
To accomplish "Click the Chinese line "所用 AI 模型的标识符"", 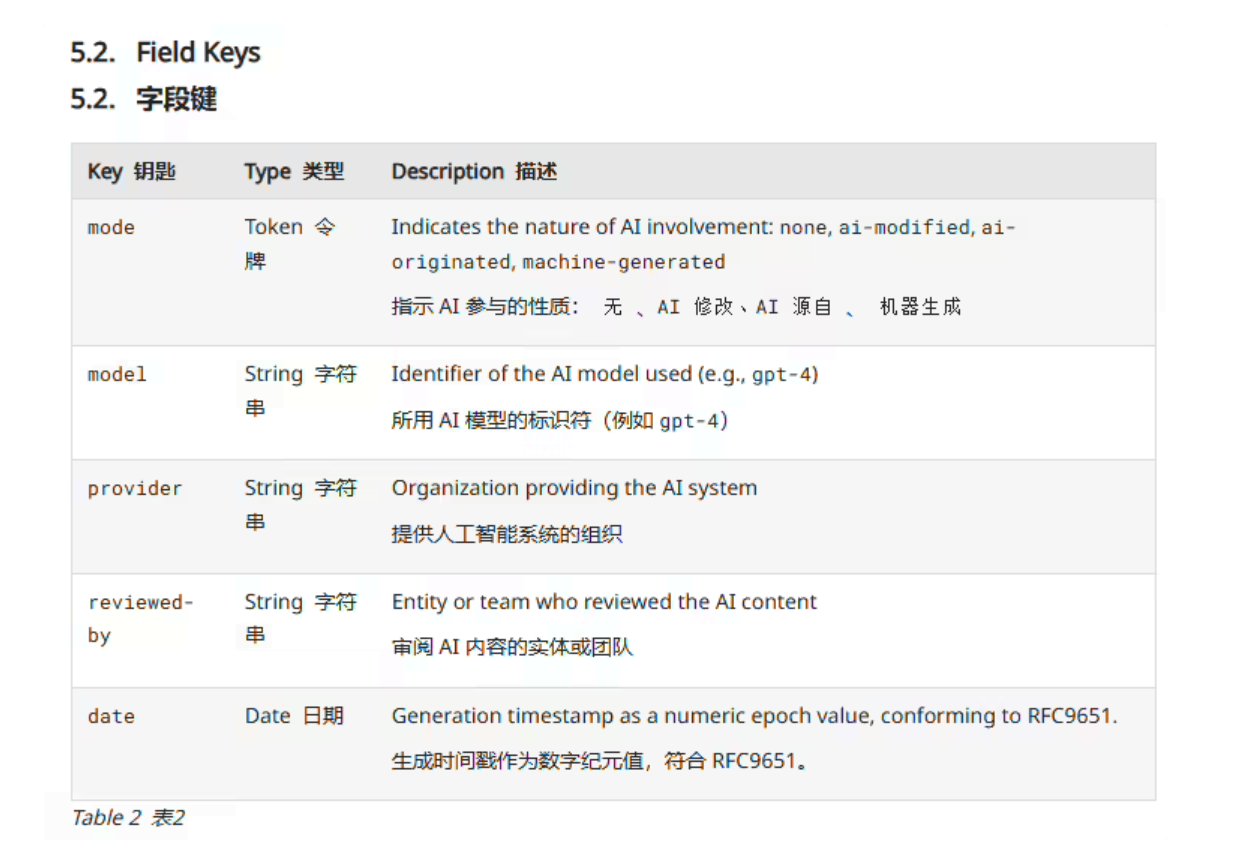I will (560, 421).
